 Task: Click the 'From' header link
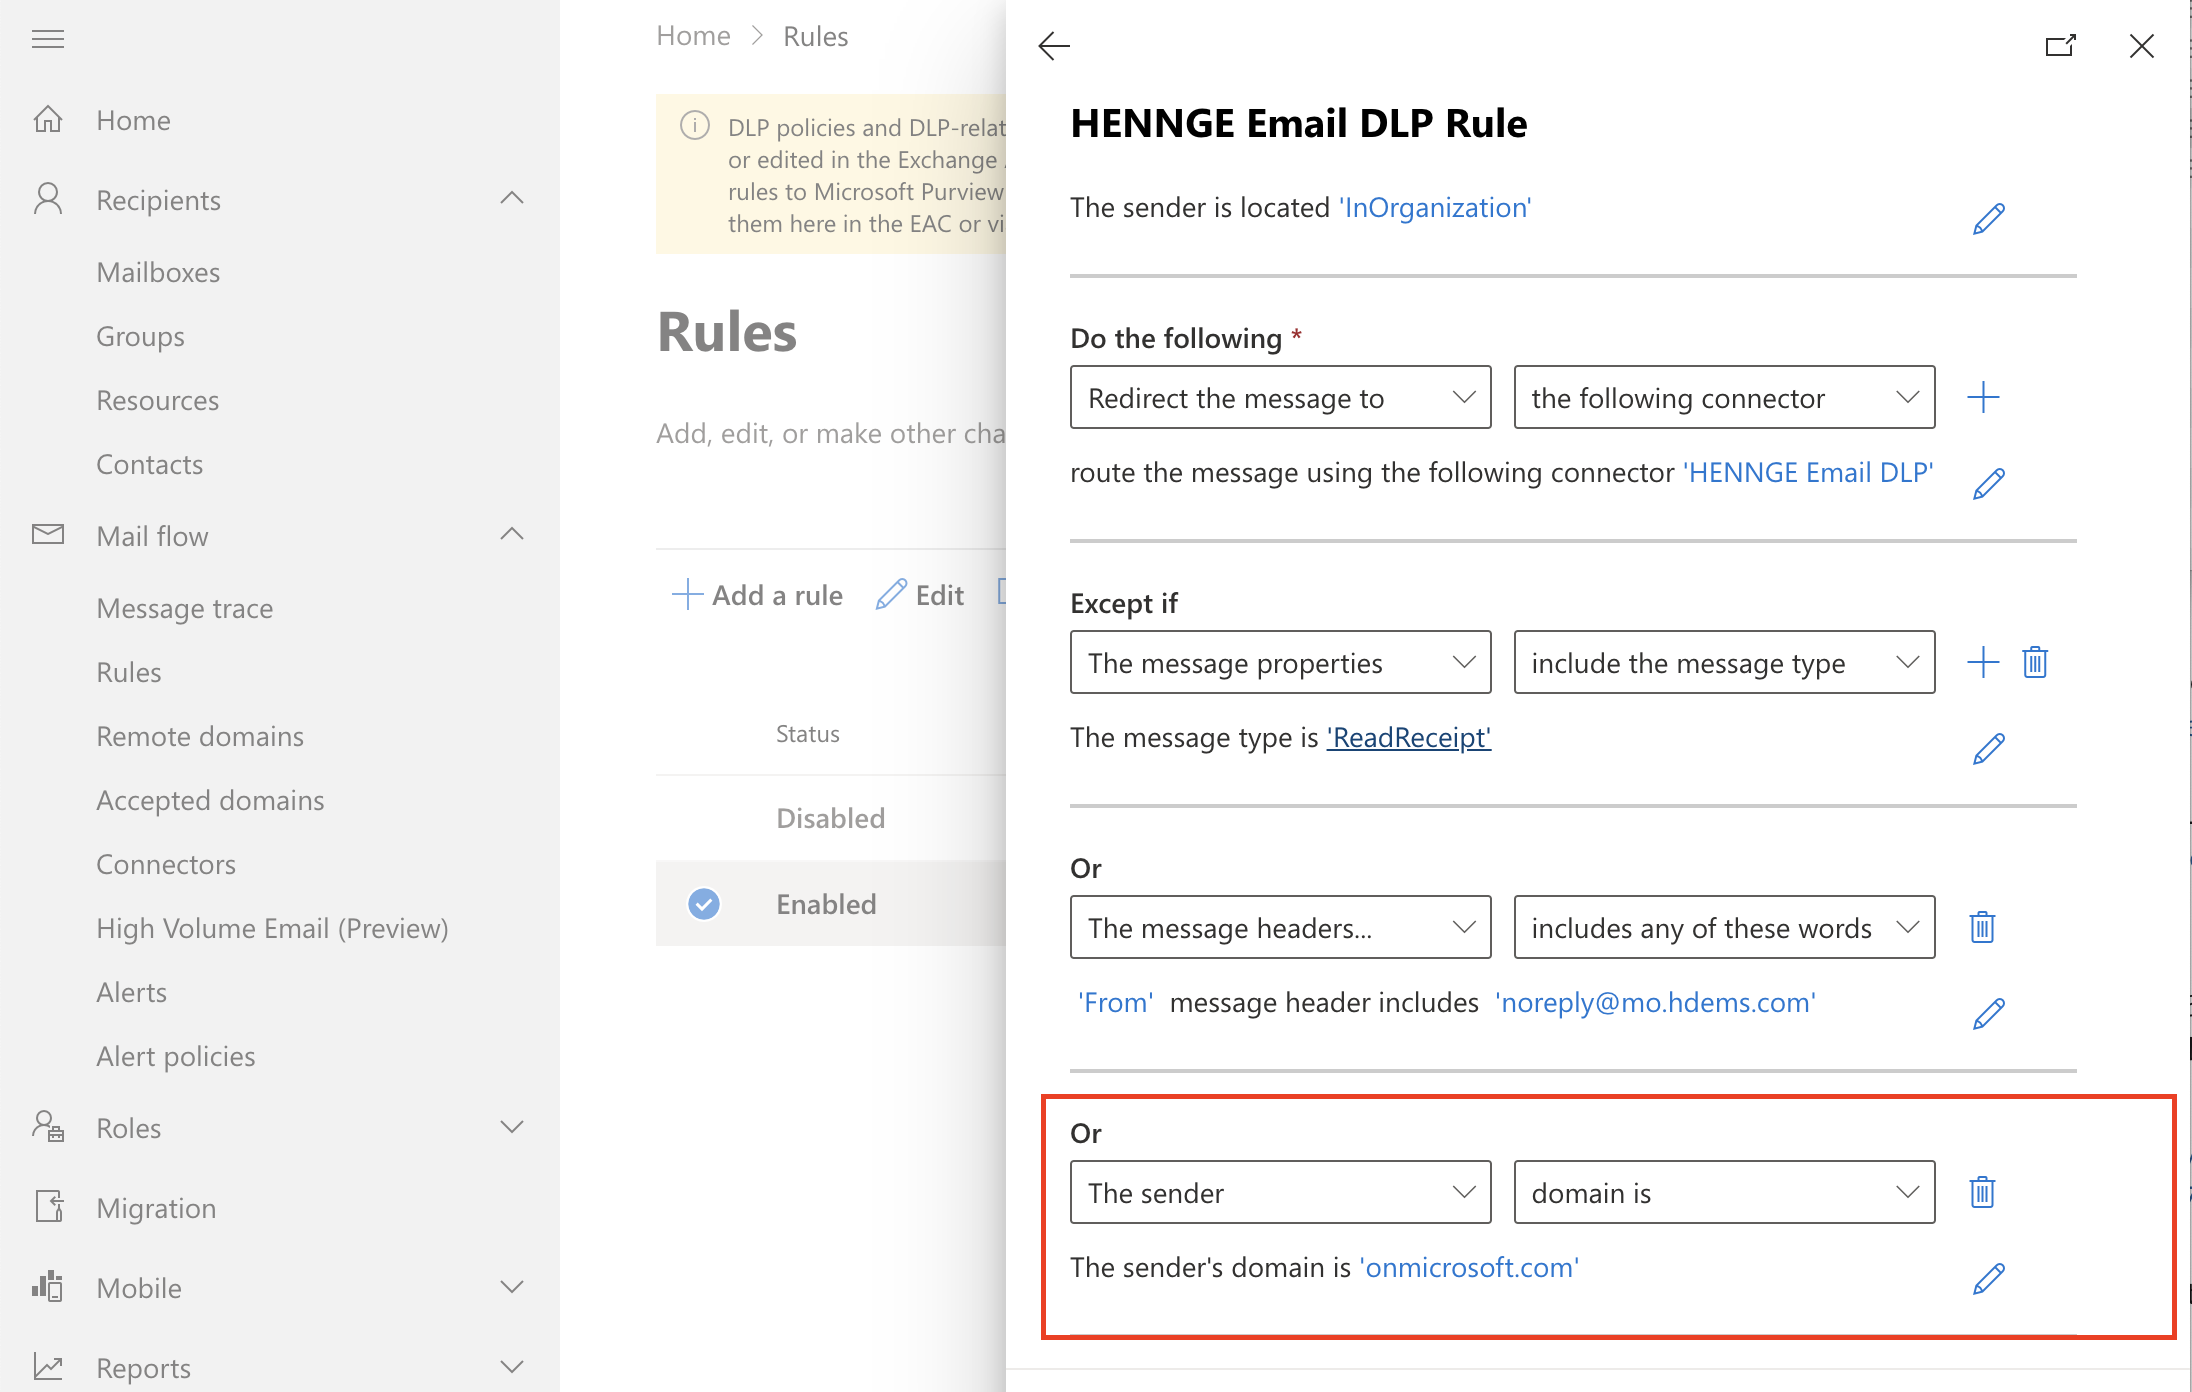click(1115, 1002)
